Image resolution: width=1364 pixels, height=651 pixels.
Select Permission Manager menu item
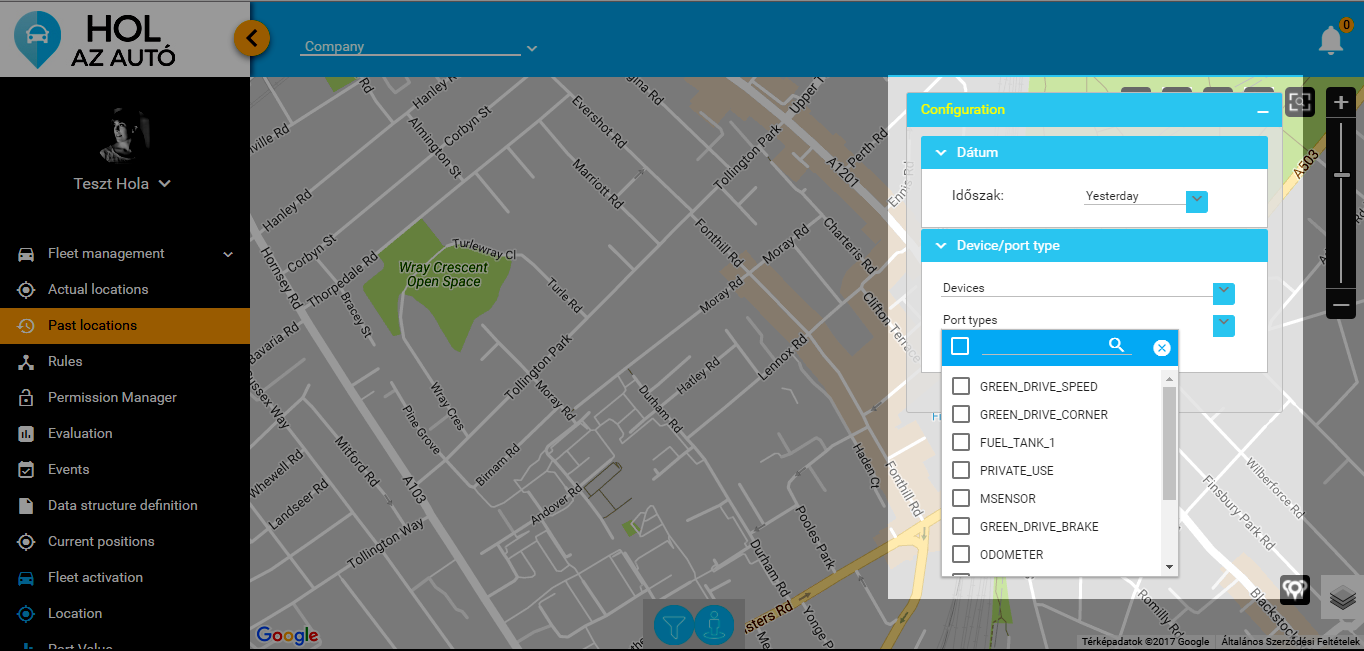(112, 397)
